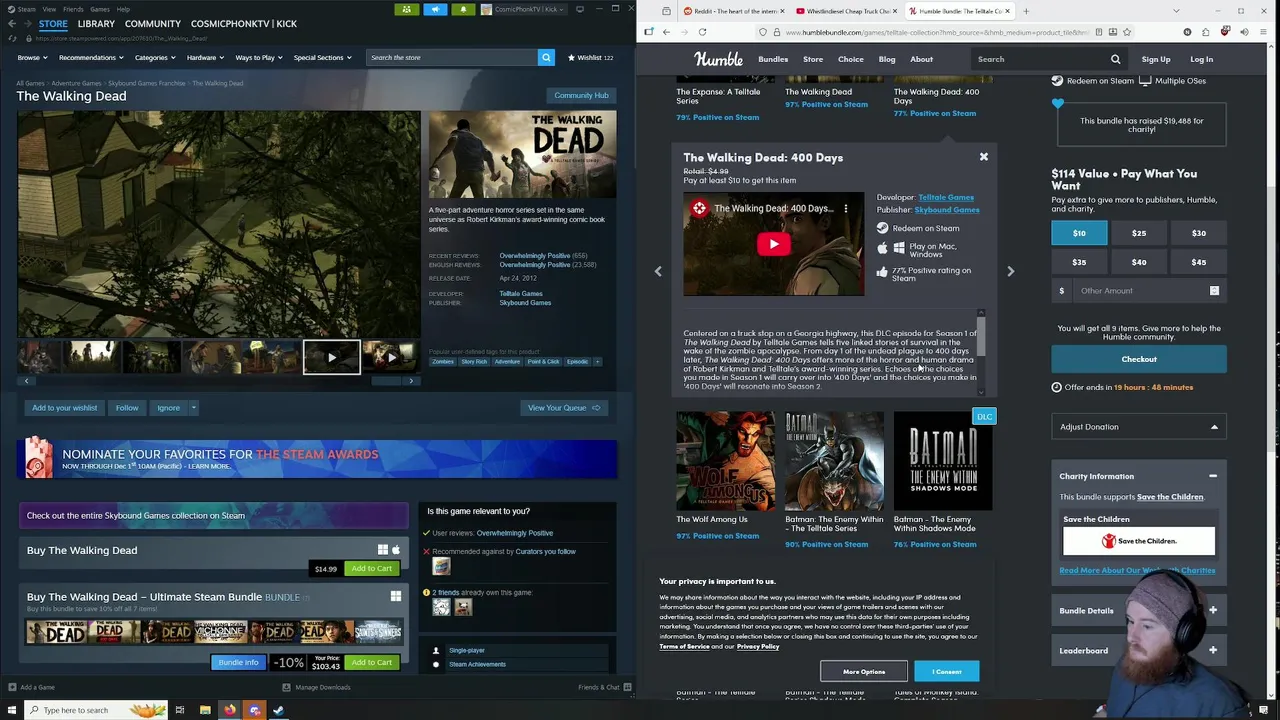Show previous game with the left carousel arrow
1280x720 pixels.
[658, 271]
